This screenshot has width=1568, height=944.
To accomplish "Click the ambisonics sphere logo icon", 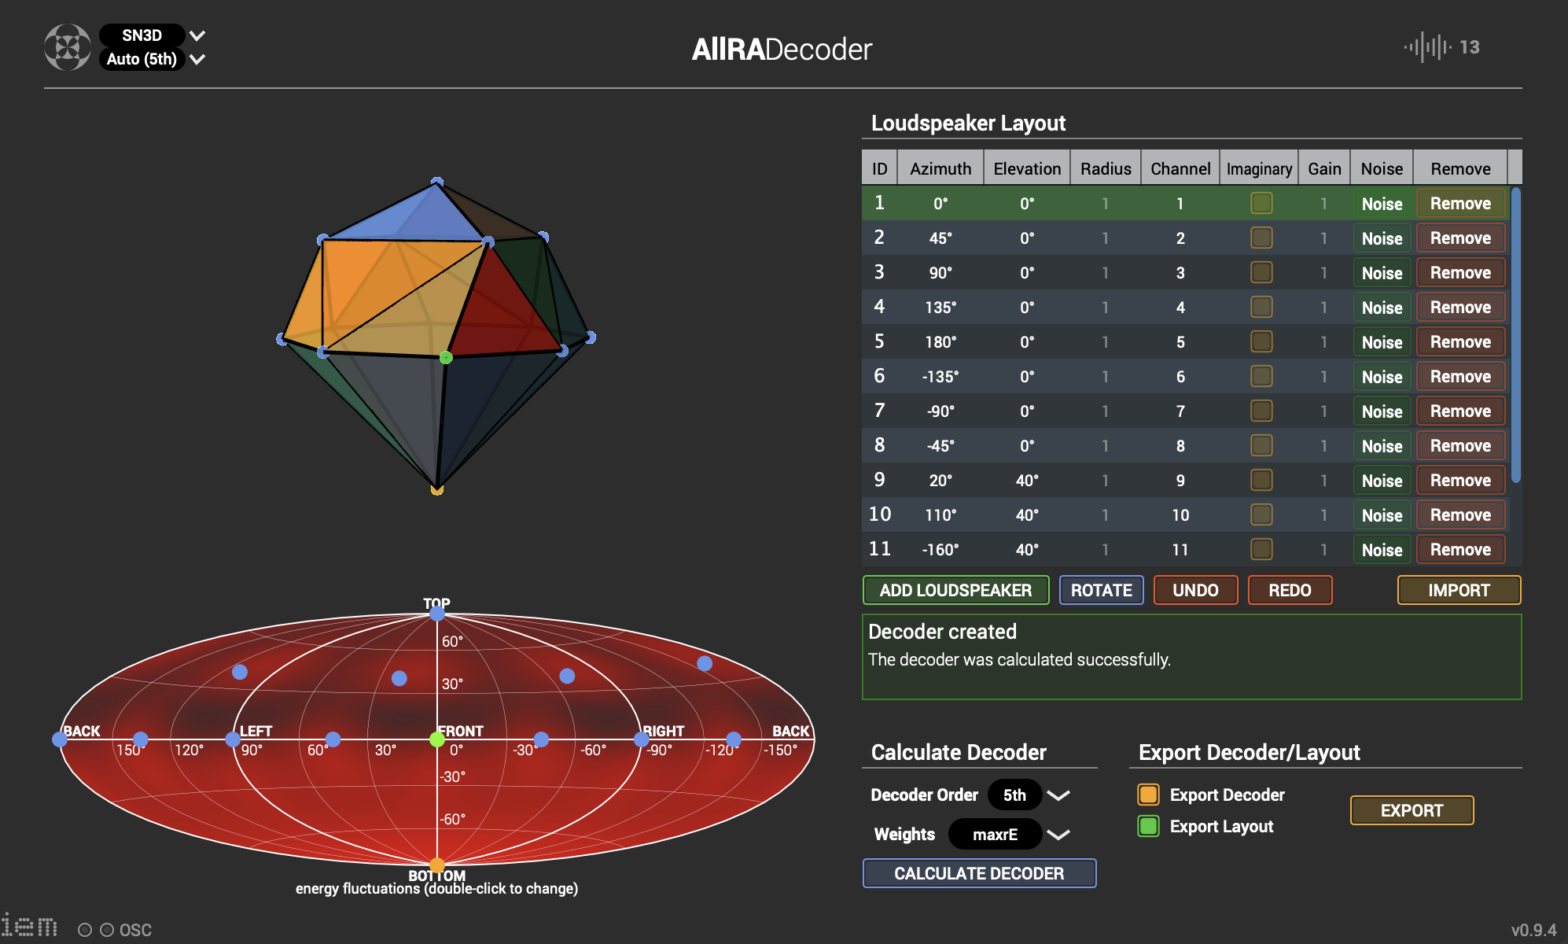I will pos(67,47).
